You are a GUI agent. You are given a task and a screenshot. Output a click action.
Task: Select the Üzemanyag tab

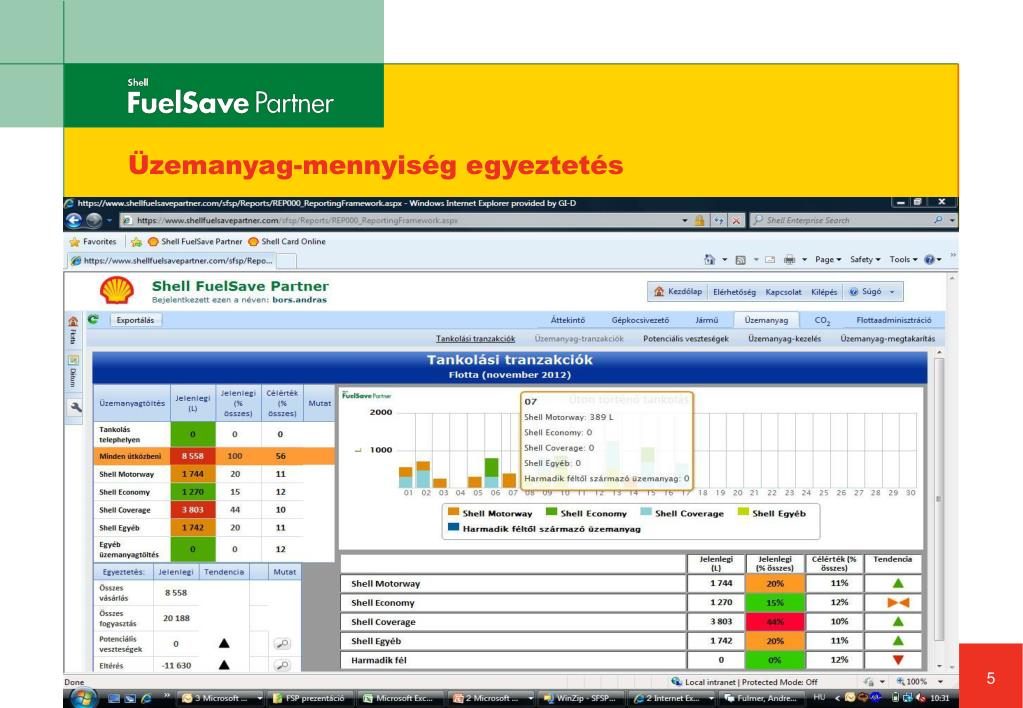[766, 320]
